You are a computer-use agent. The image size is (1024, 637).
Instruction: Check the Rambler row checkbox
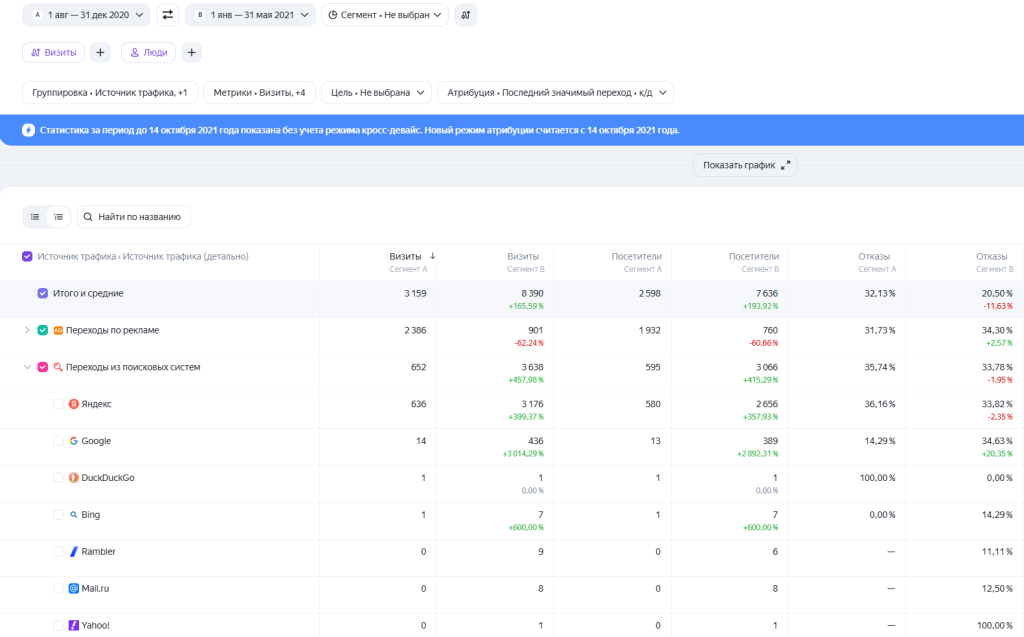pyautogui.click(x=58, y=551)
